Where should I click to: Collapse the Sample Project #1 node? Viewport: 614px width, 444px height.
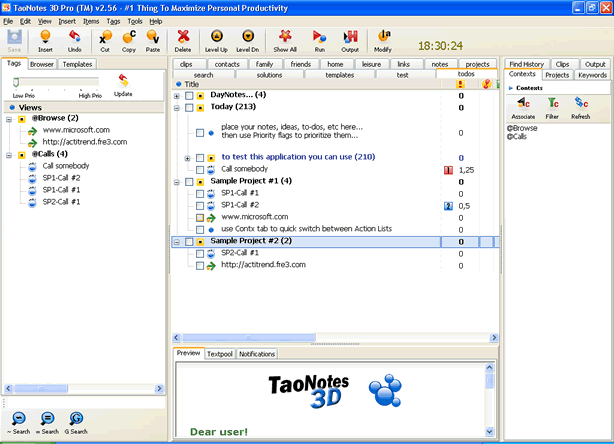177,182
